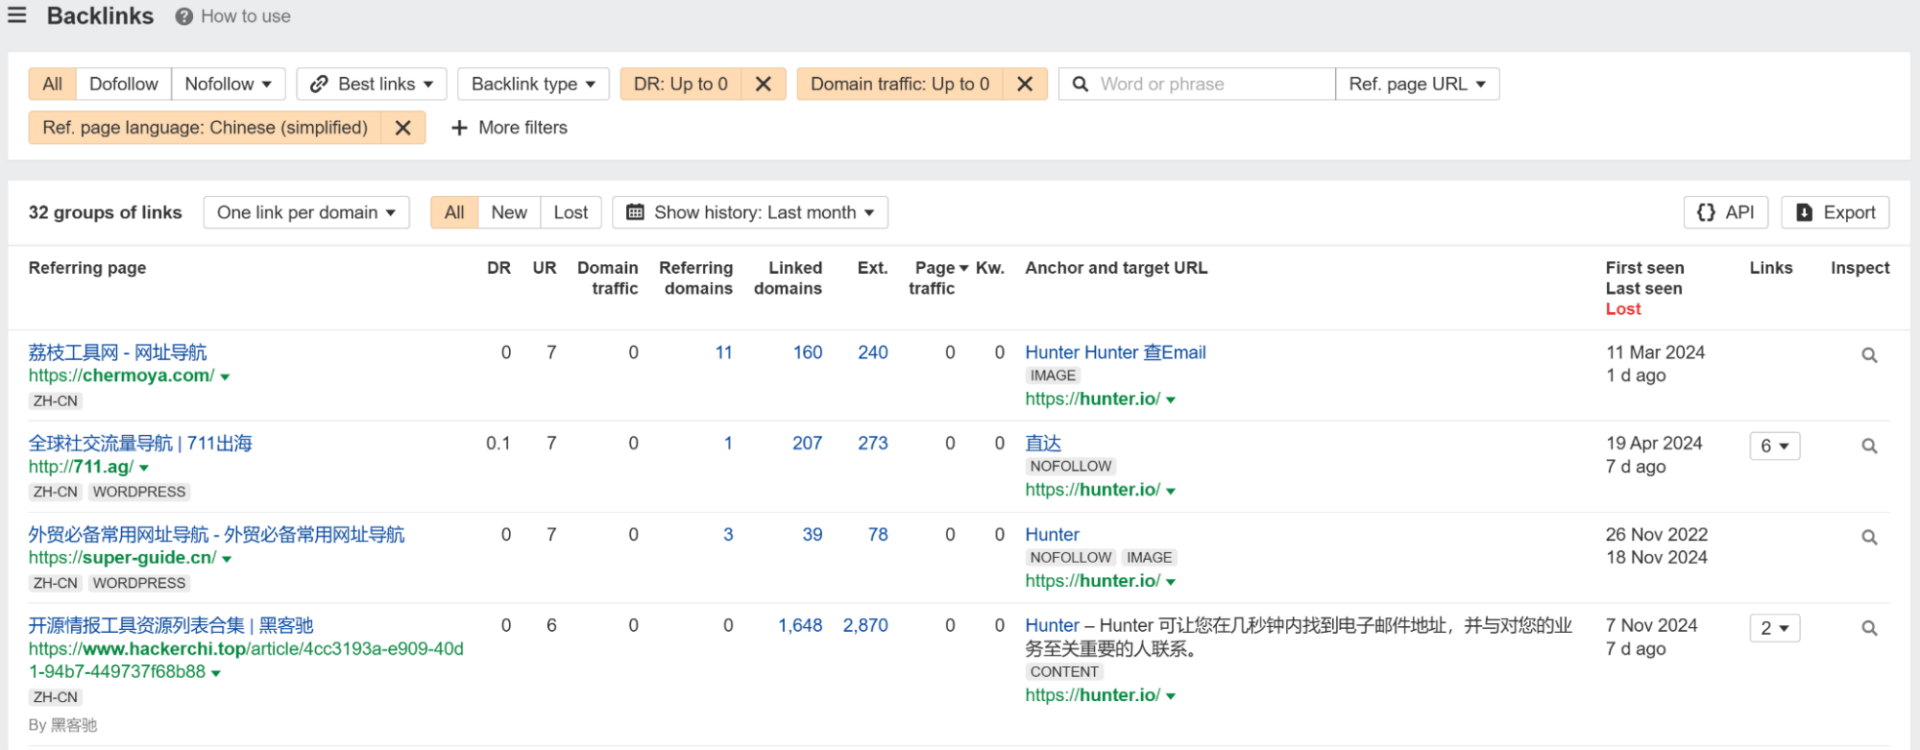The height and width of the screenshot is (750, 1920).
Task: Inspect the chermoya.com row with the magnifier
Action: pos(1869,355)
